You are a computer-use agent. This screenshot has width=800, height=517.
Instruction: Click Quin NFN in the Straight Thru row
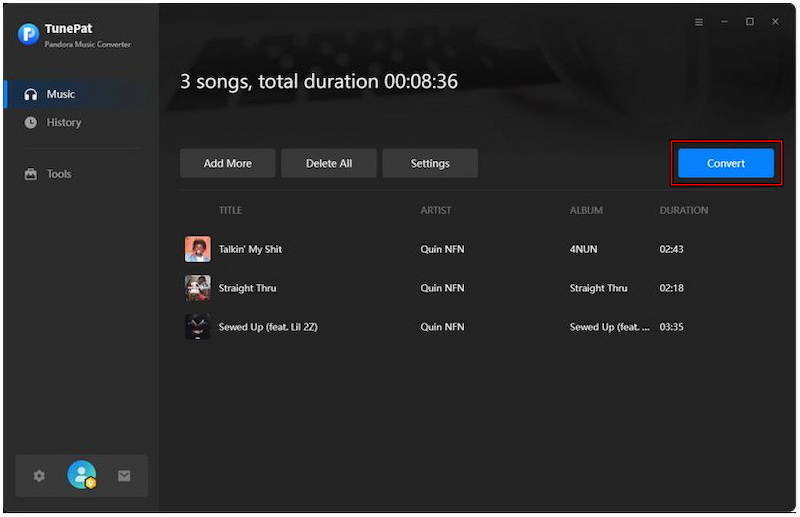[442, 288]
